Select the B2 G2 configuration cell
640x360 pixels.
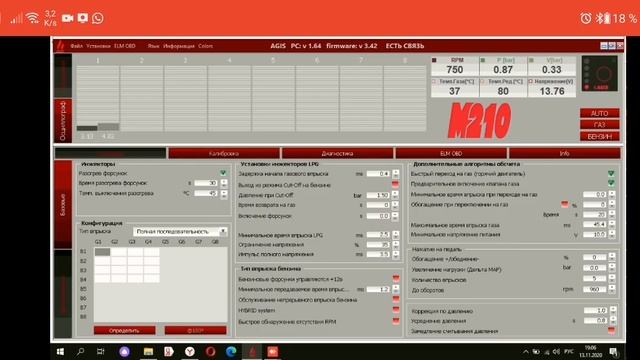click(119, 261)
